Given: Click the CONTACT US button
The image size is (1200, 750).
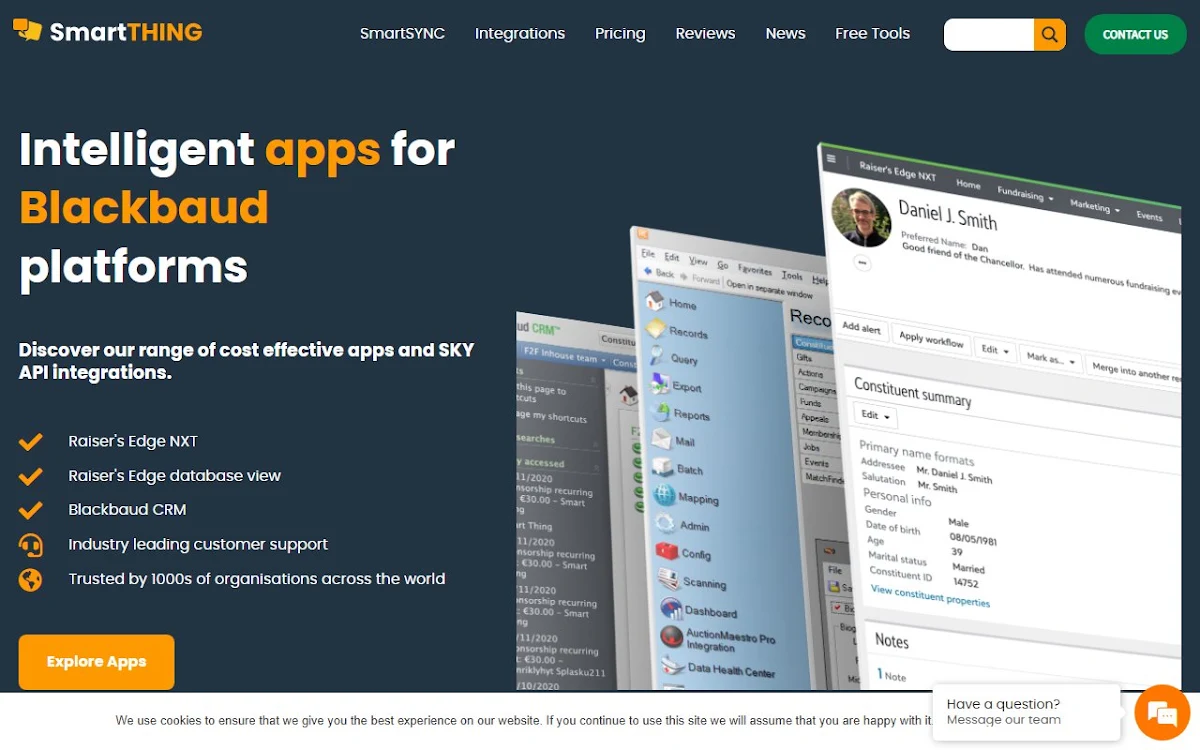Looking at the screenshot, I should coord(1135,34).
